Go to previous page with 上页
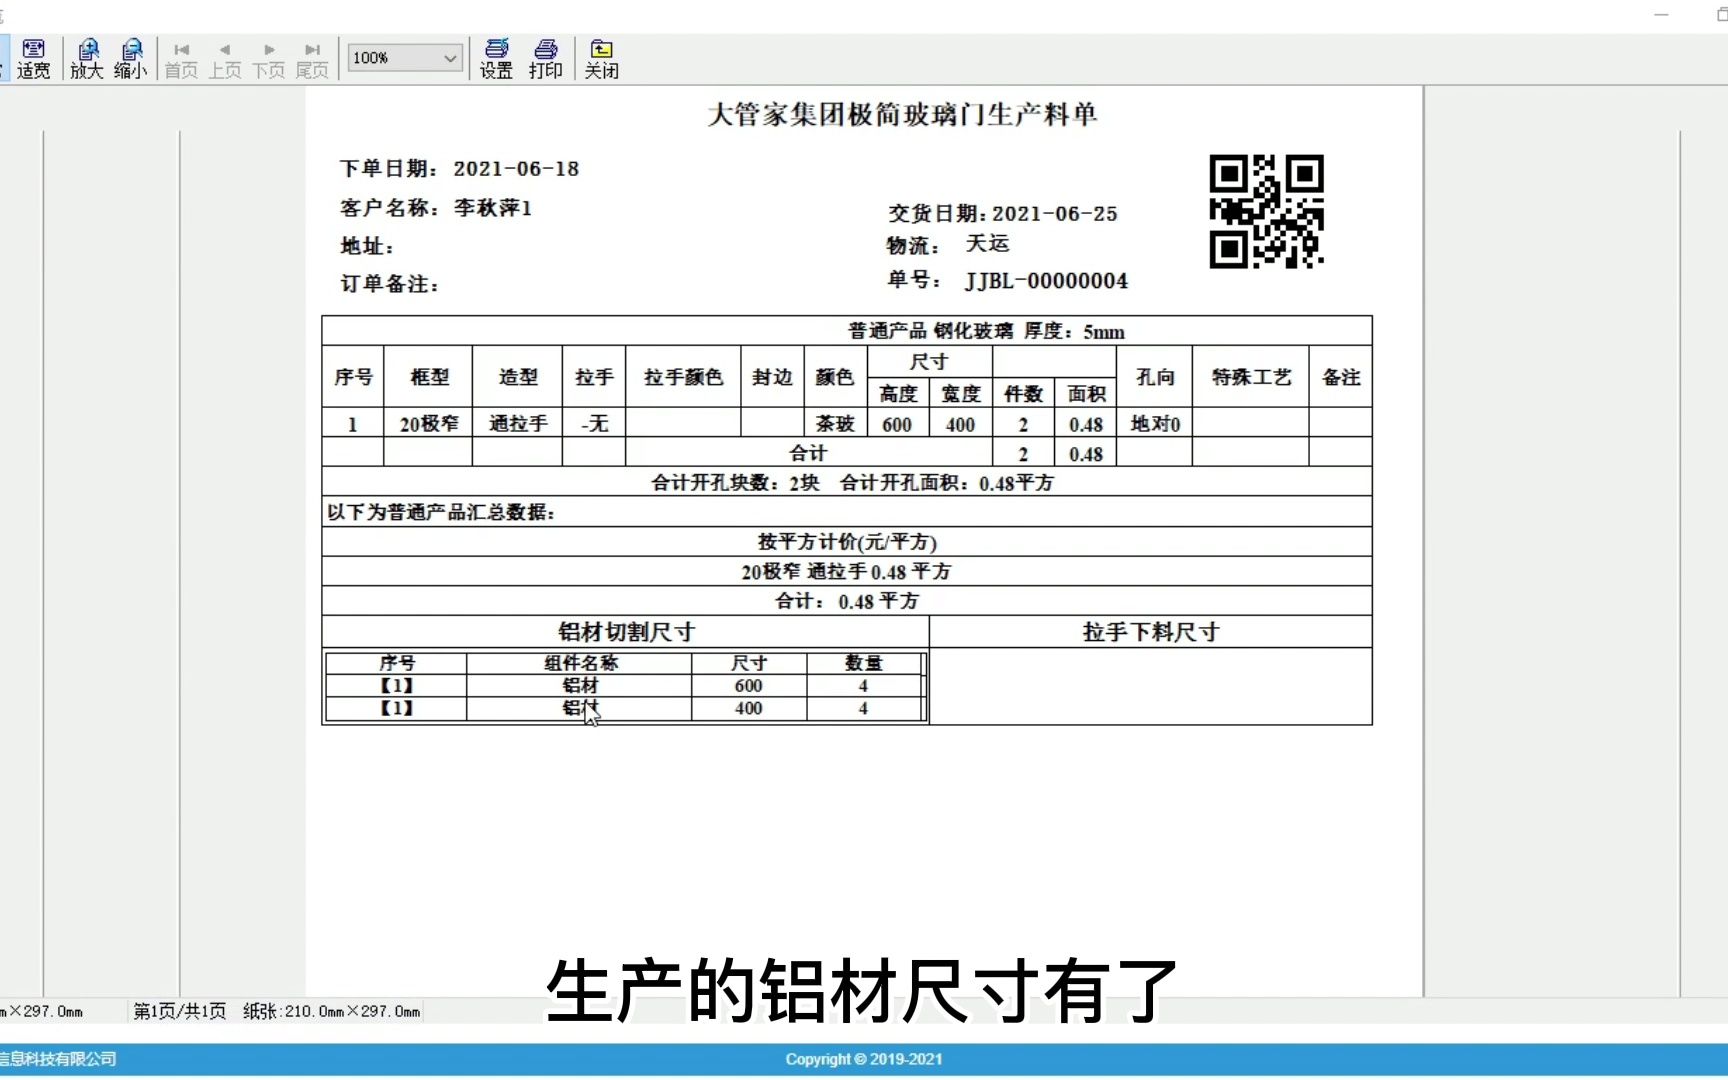1728x1080 pixels. 225,60
